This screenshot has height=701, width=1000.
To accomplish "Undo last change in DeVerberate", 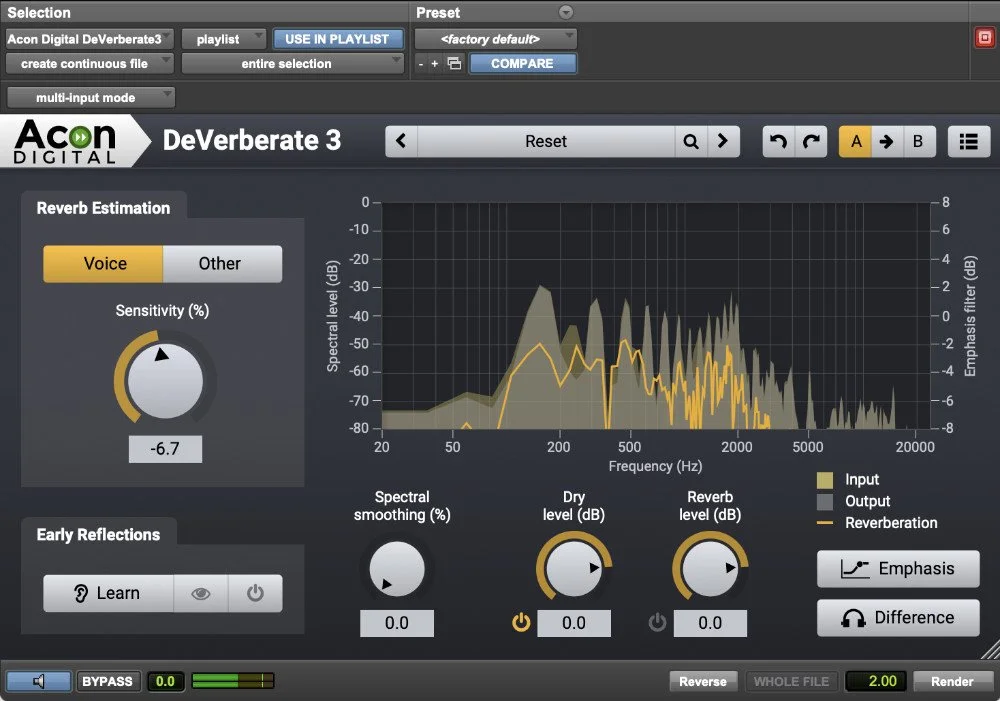I will point(778,141).
